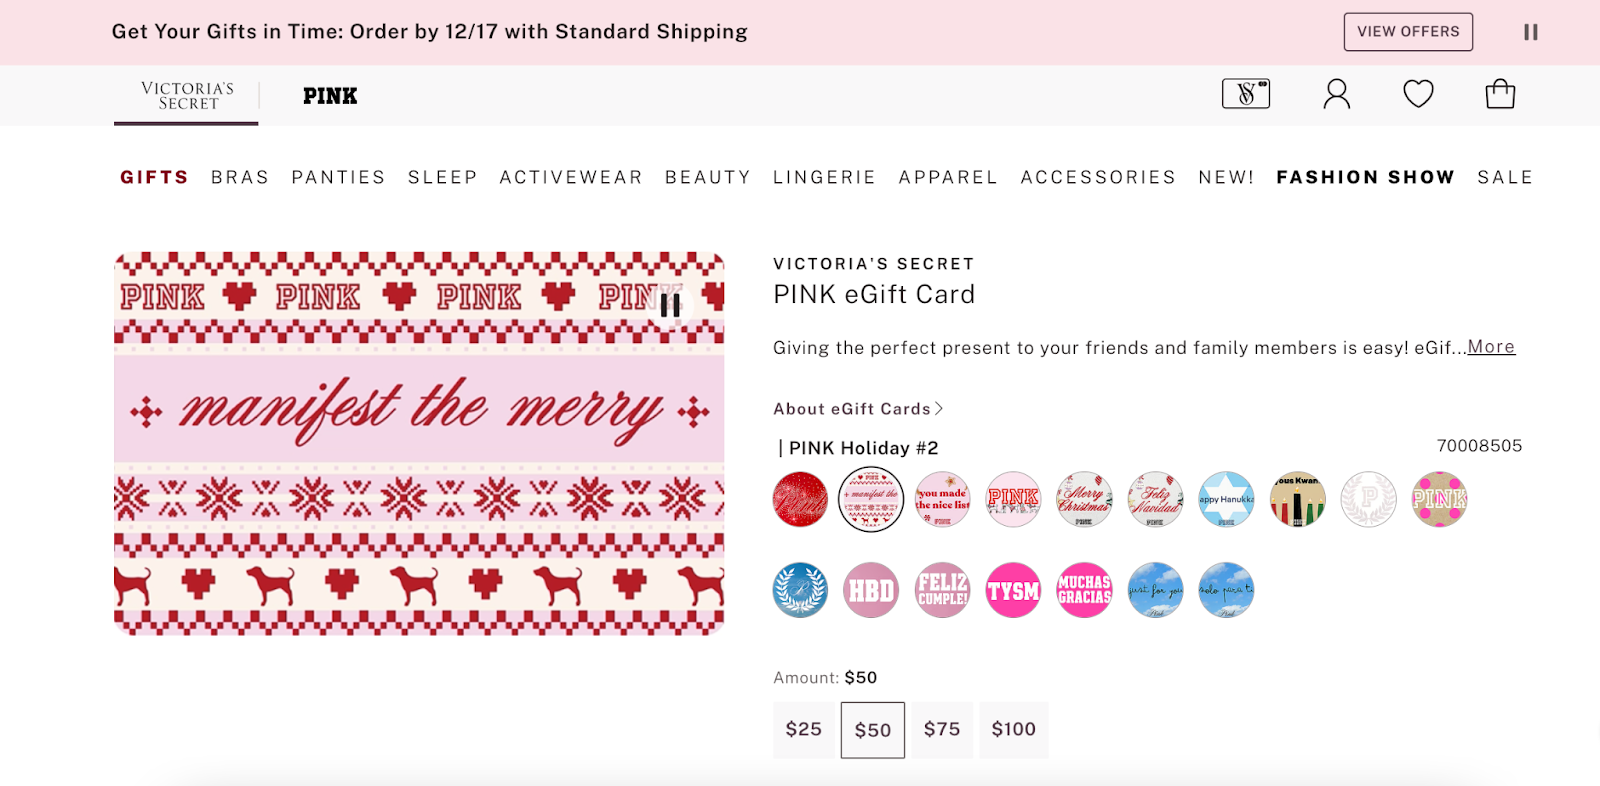The width and height of the screenshot is (1600, 786).
Task: Open the GIFTS menu category
Action: click(154, 177)
